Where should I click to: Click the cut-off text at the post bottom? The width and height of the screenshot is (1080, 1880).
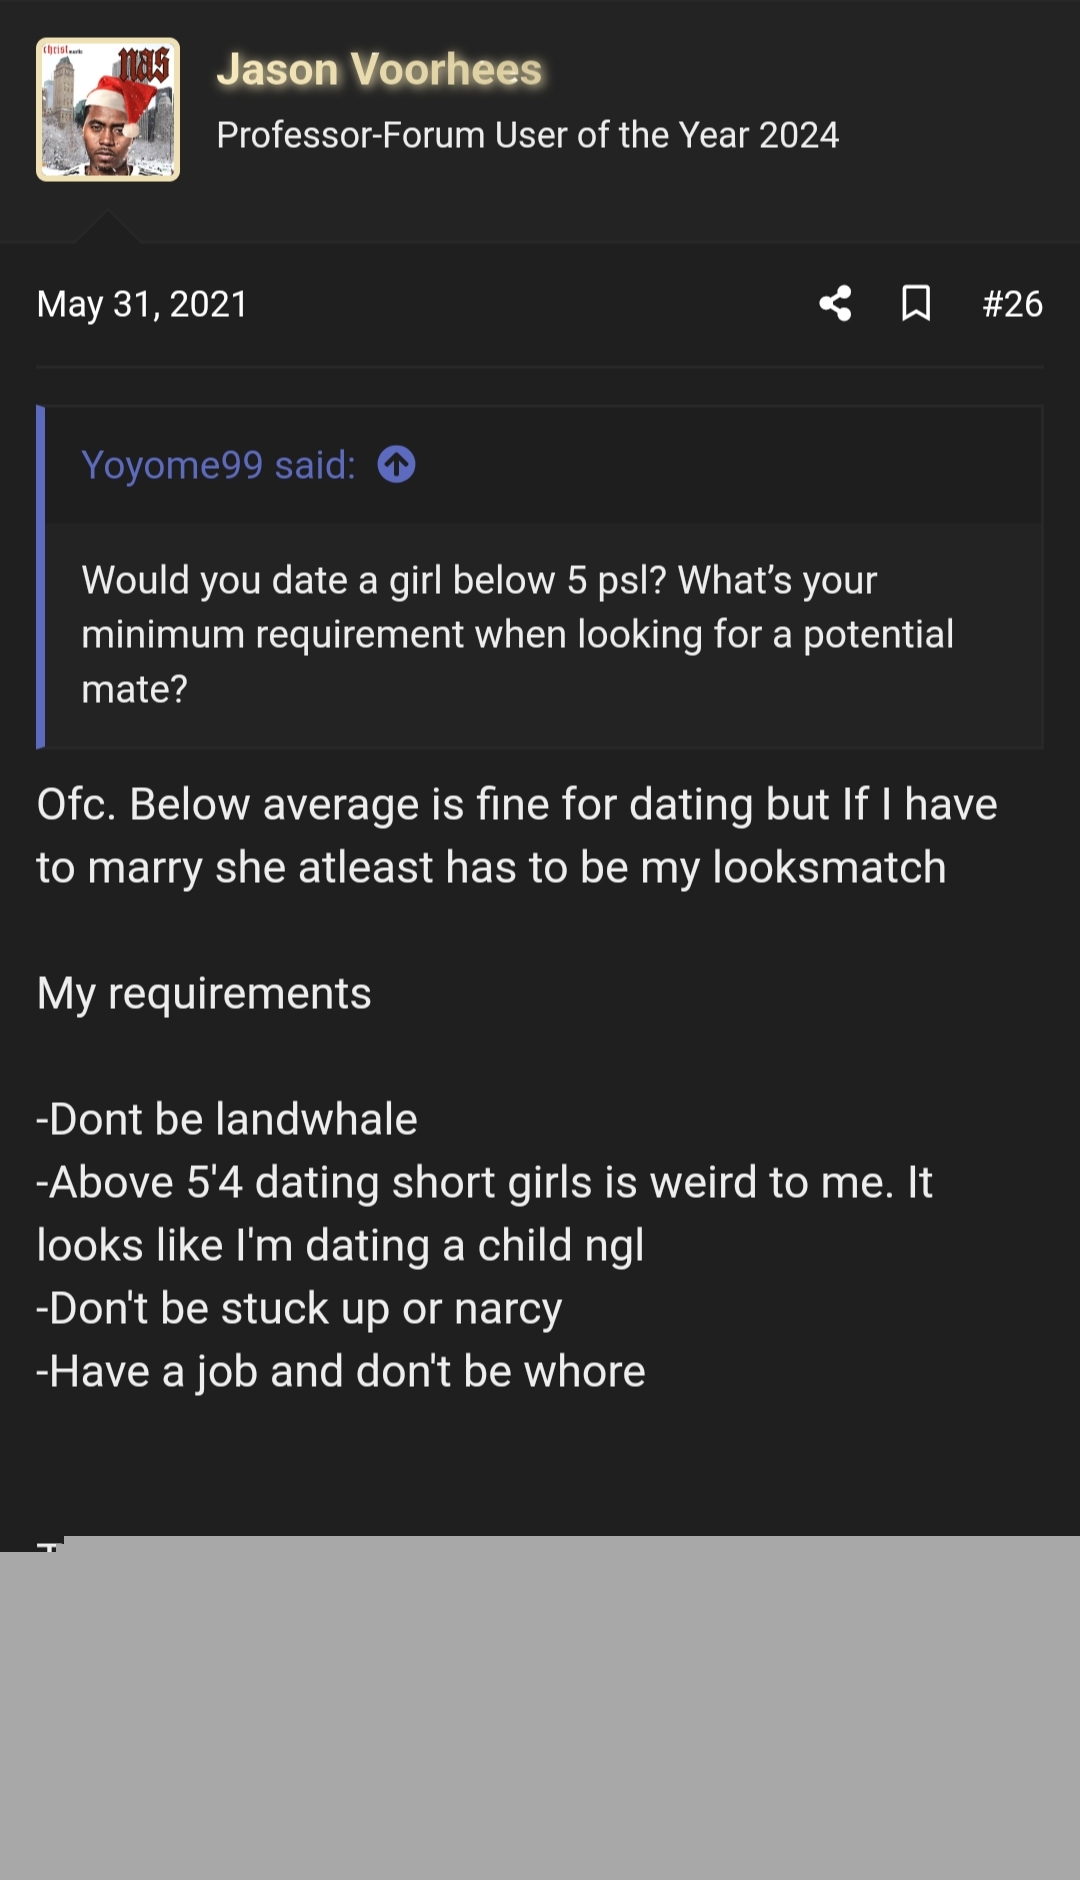coord(49,1545)
